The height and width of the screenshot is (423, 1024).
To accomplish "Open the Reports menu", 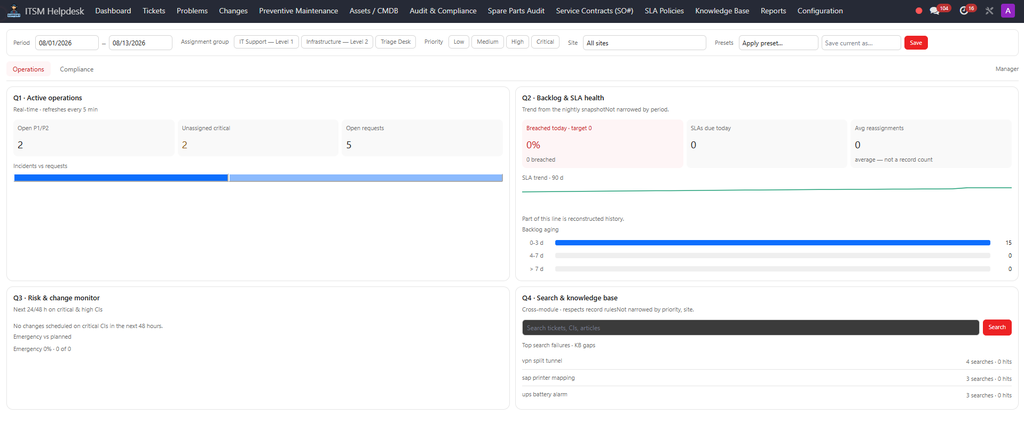I will click(x=773, y=10).
